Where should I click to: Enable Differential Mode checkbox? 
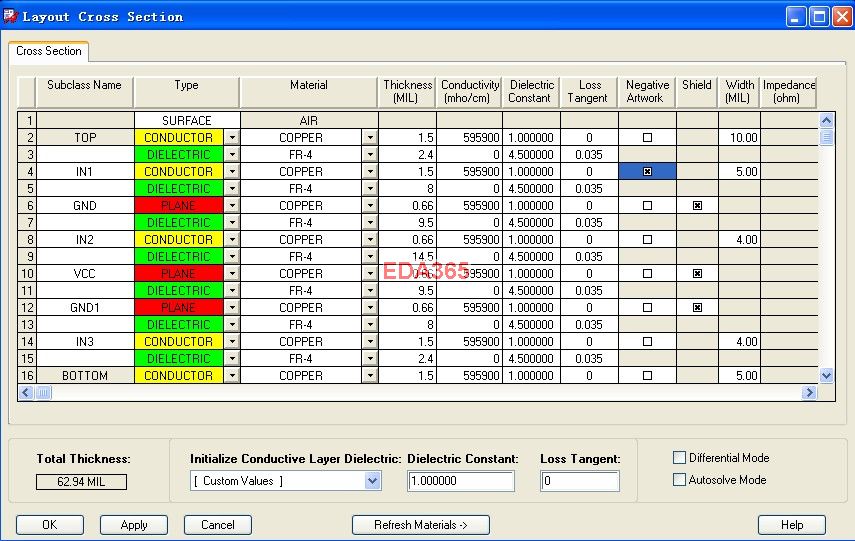click(x=680, y=458)
